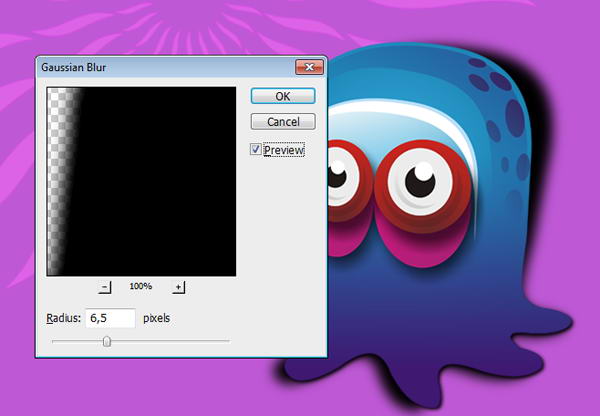This screenshot has width=600, height=416.
Task: Click the Radius slider handle
Action: 107,341
